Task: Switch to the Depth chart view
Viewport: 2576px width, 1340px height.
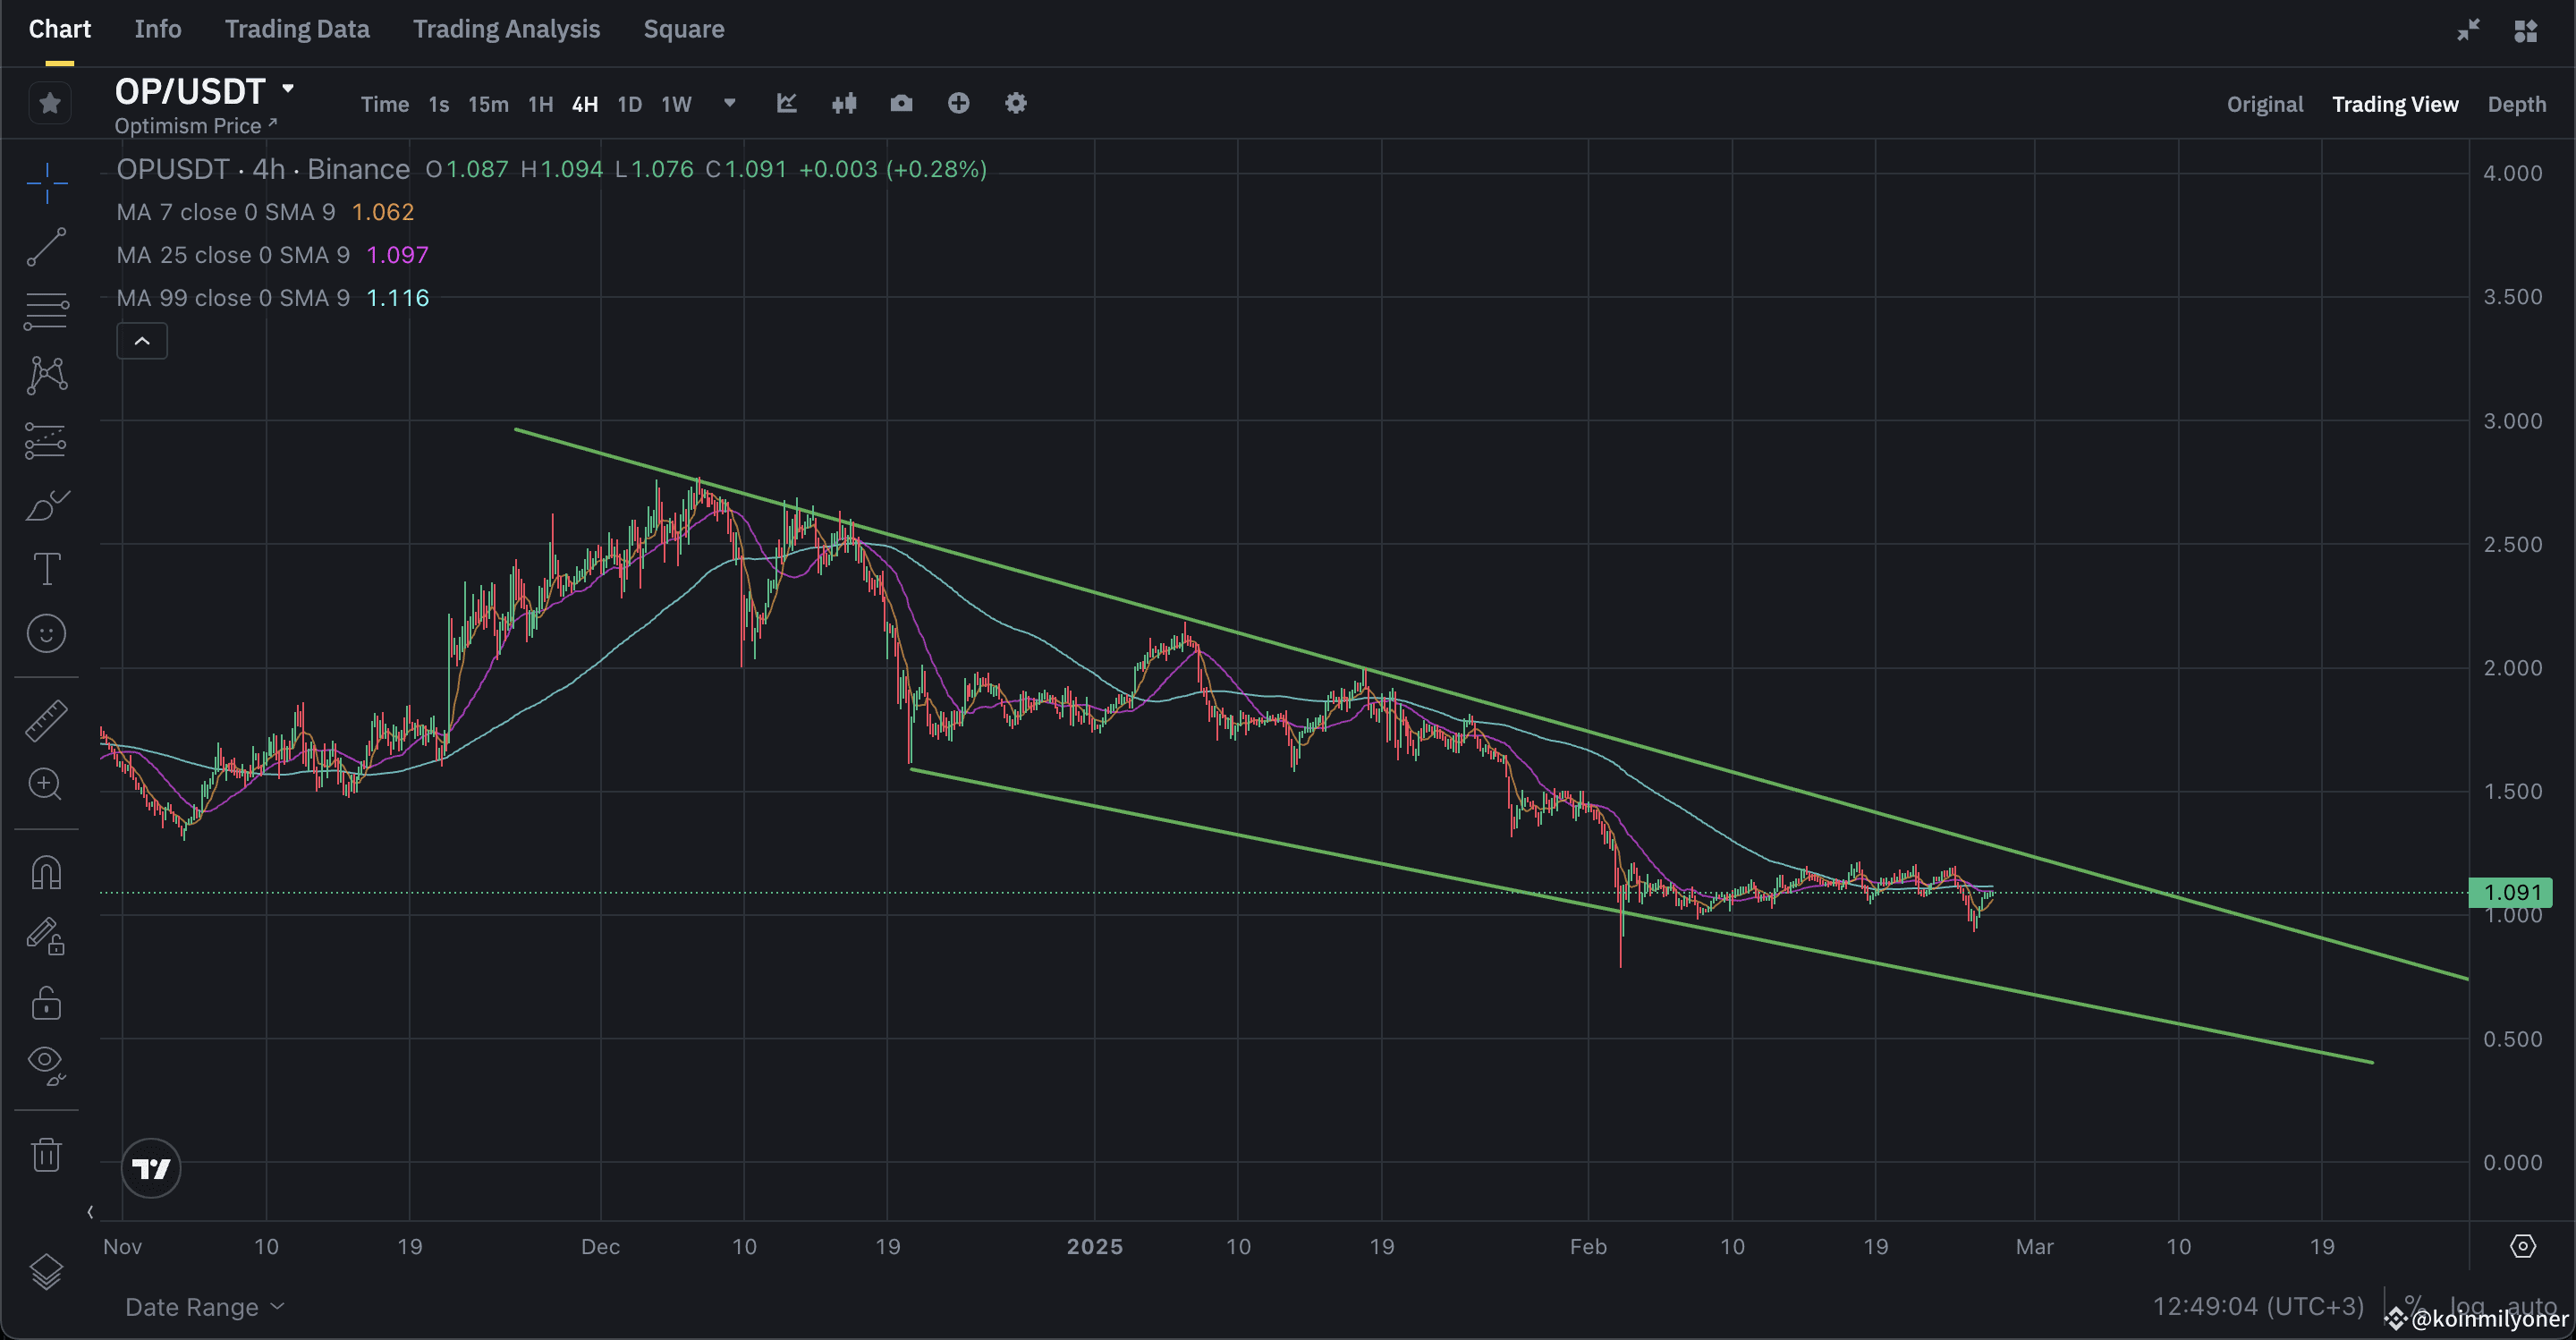Action: click(x=2516, y=104)
